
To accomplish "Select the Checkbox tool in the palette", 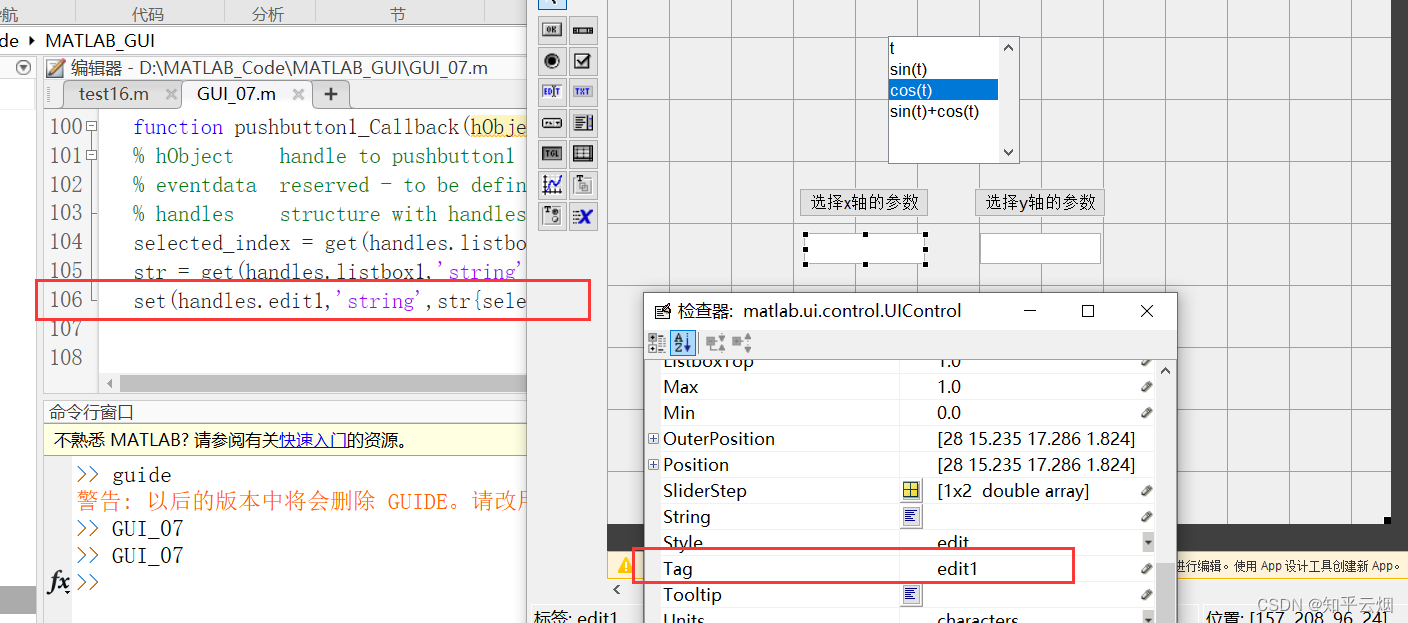I will point(583,60).
